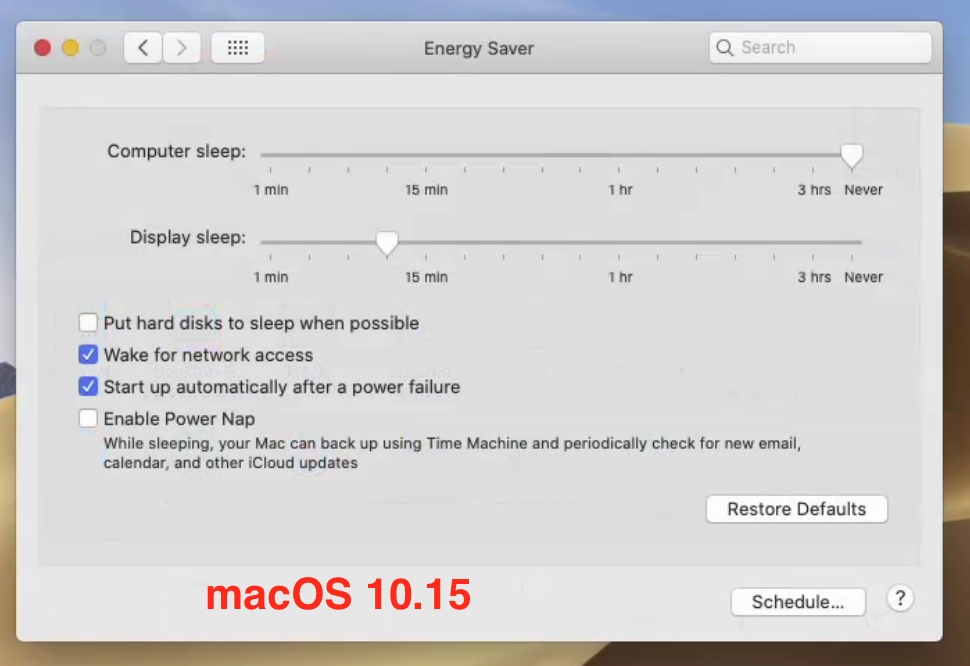Close the Energy Saver window
970x666 pixels.
pos(43,48)
